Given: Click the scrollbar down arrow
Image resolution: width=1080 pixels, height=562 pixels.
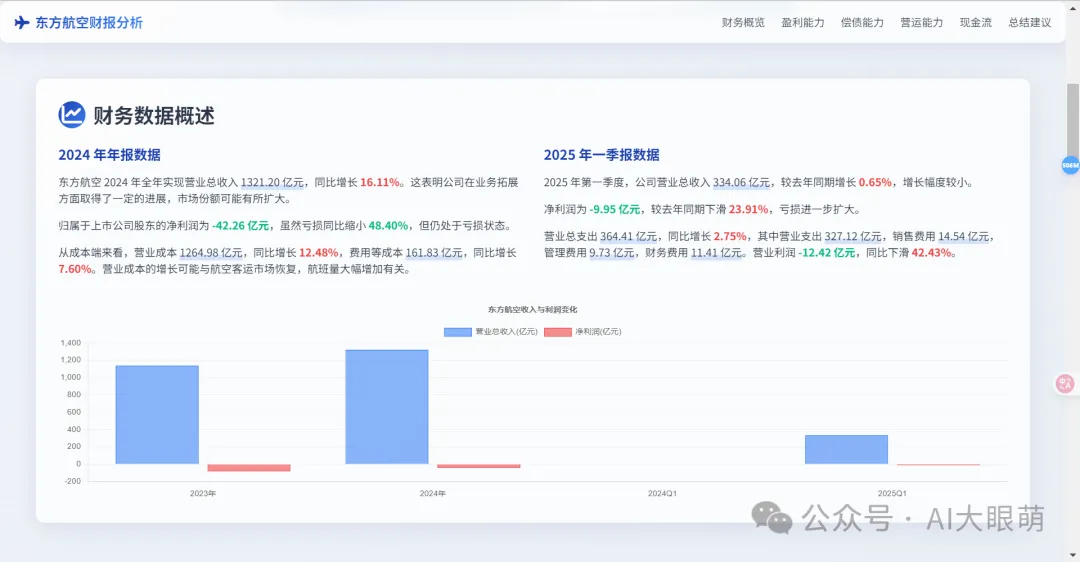Looking at the screenshot, I should click(1073, 554).
